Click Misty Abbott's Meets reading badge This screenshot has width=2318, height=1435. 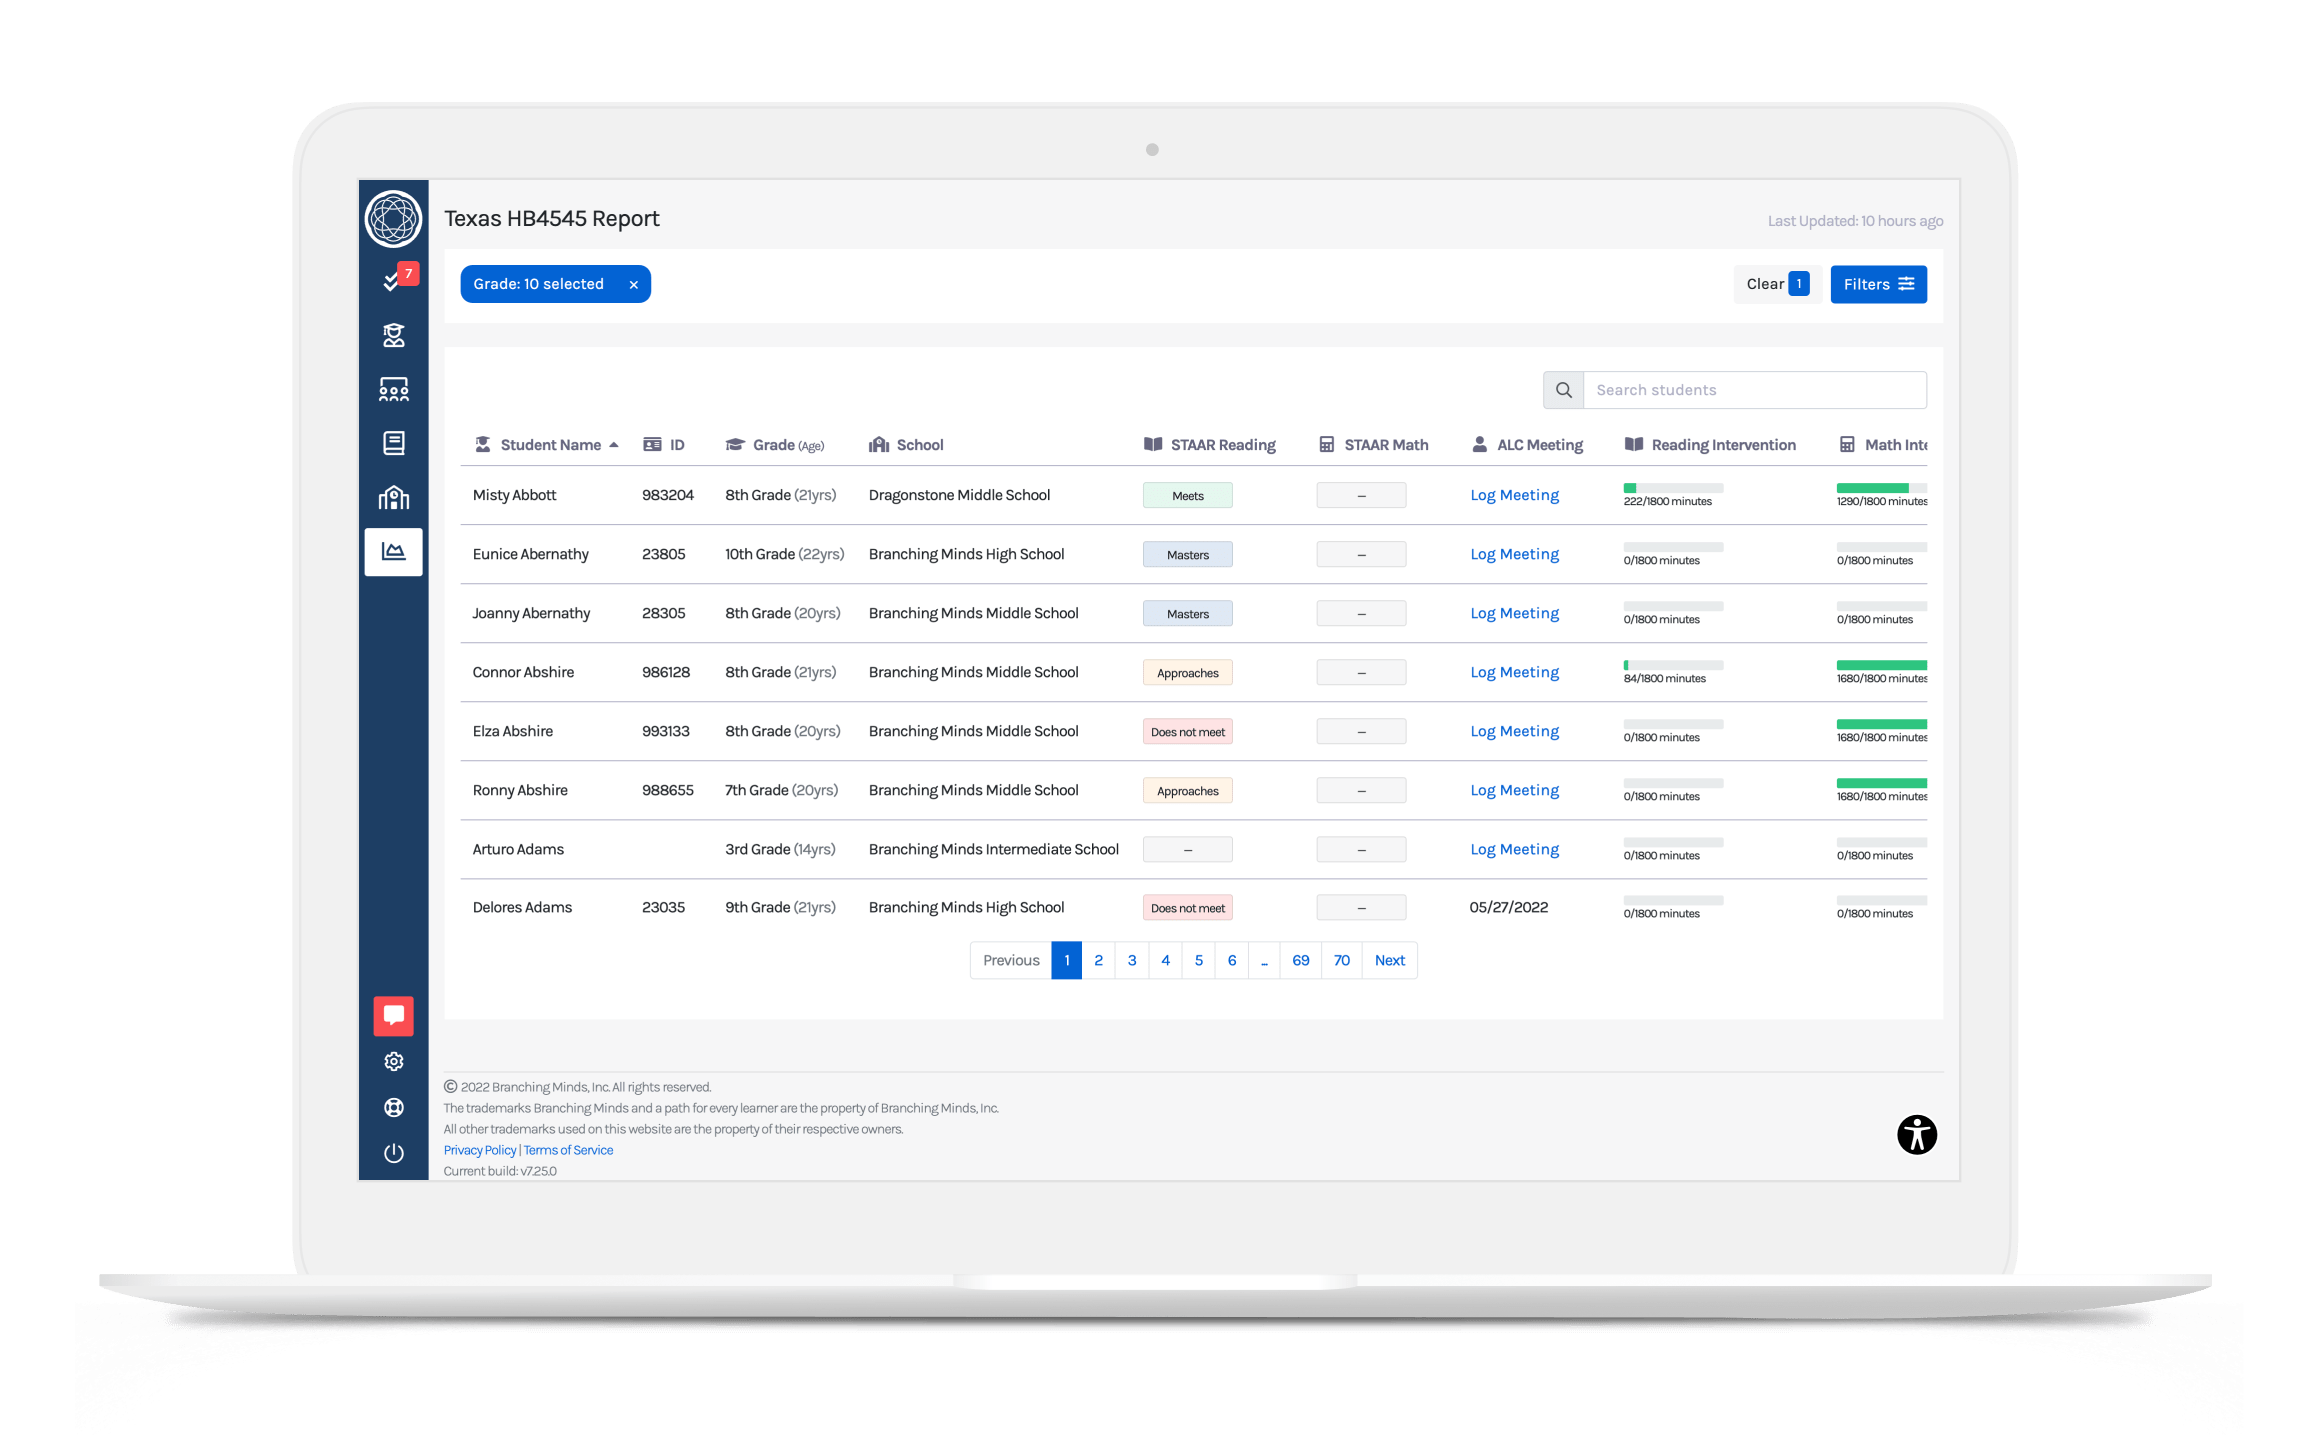[1187, 496]
